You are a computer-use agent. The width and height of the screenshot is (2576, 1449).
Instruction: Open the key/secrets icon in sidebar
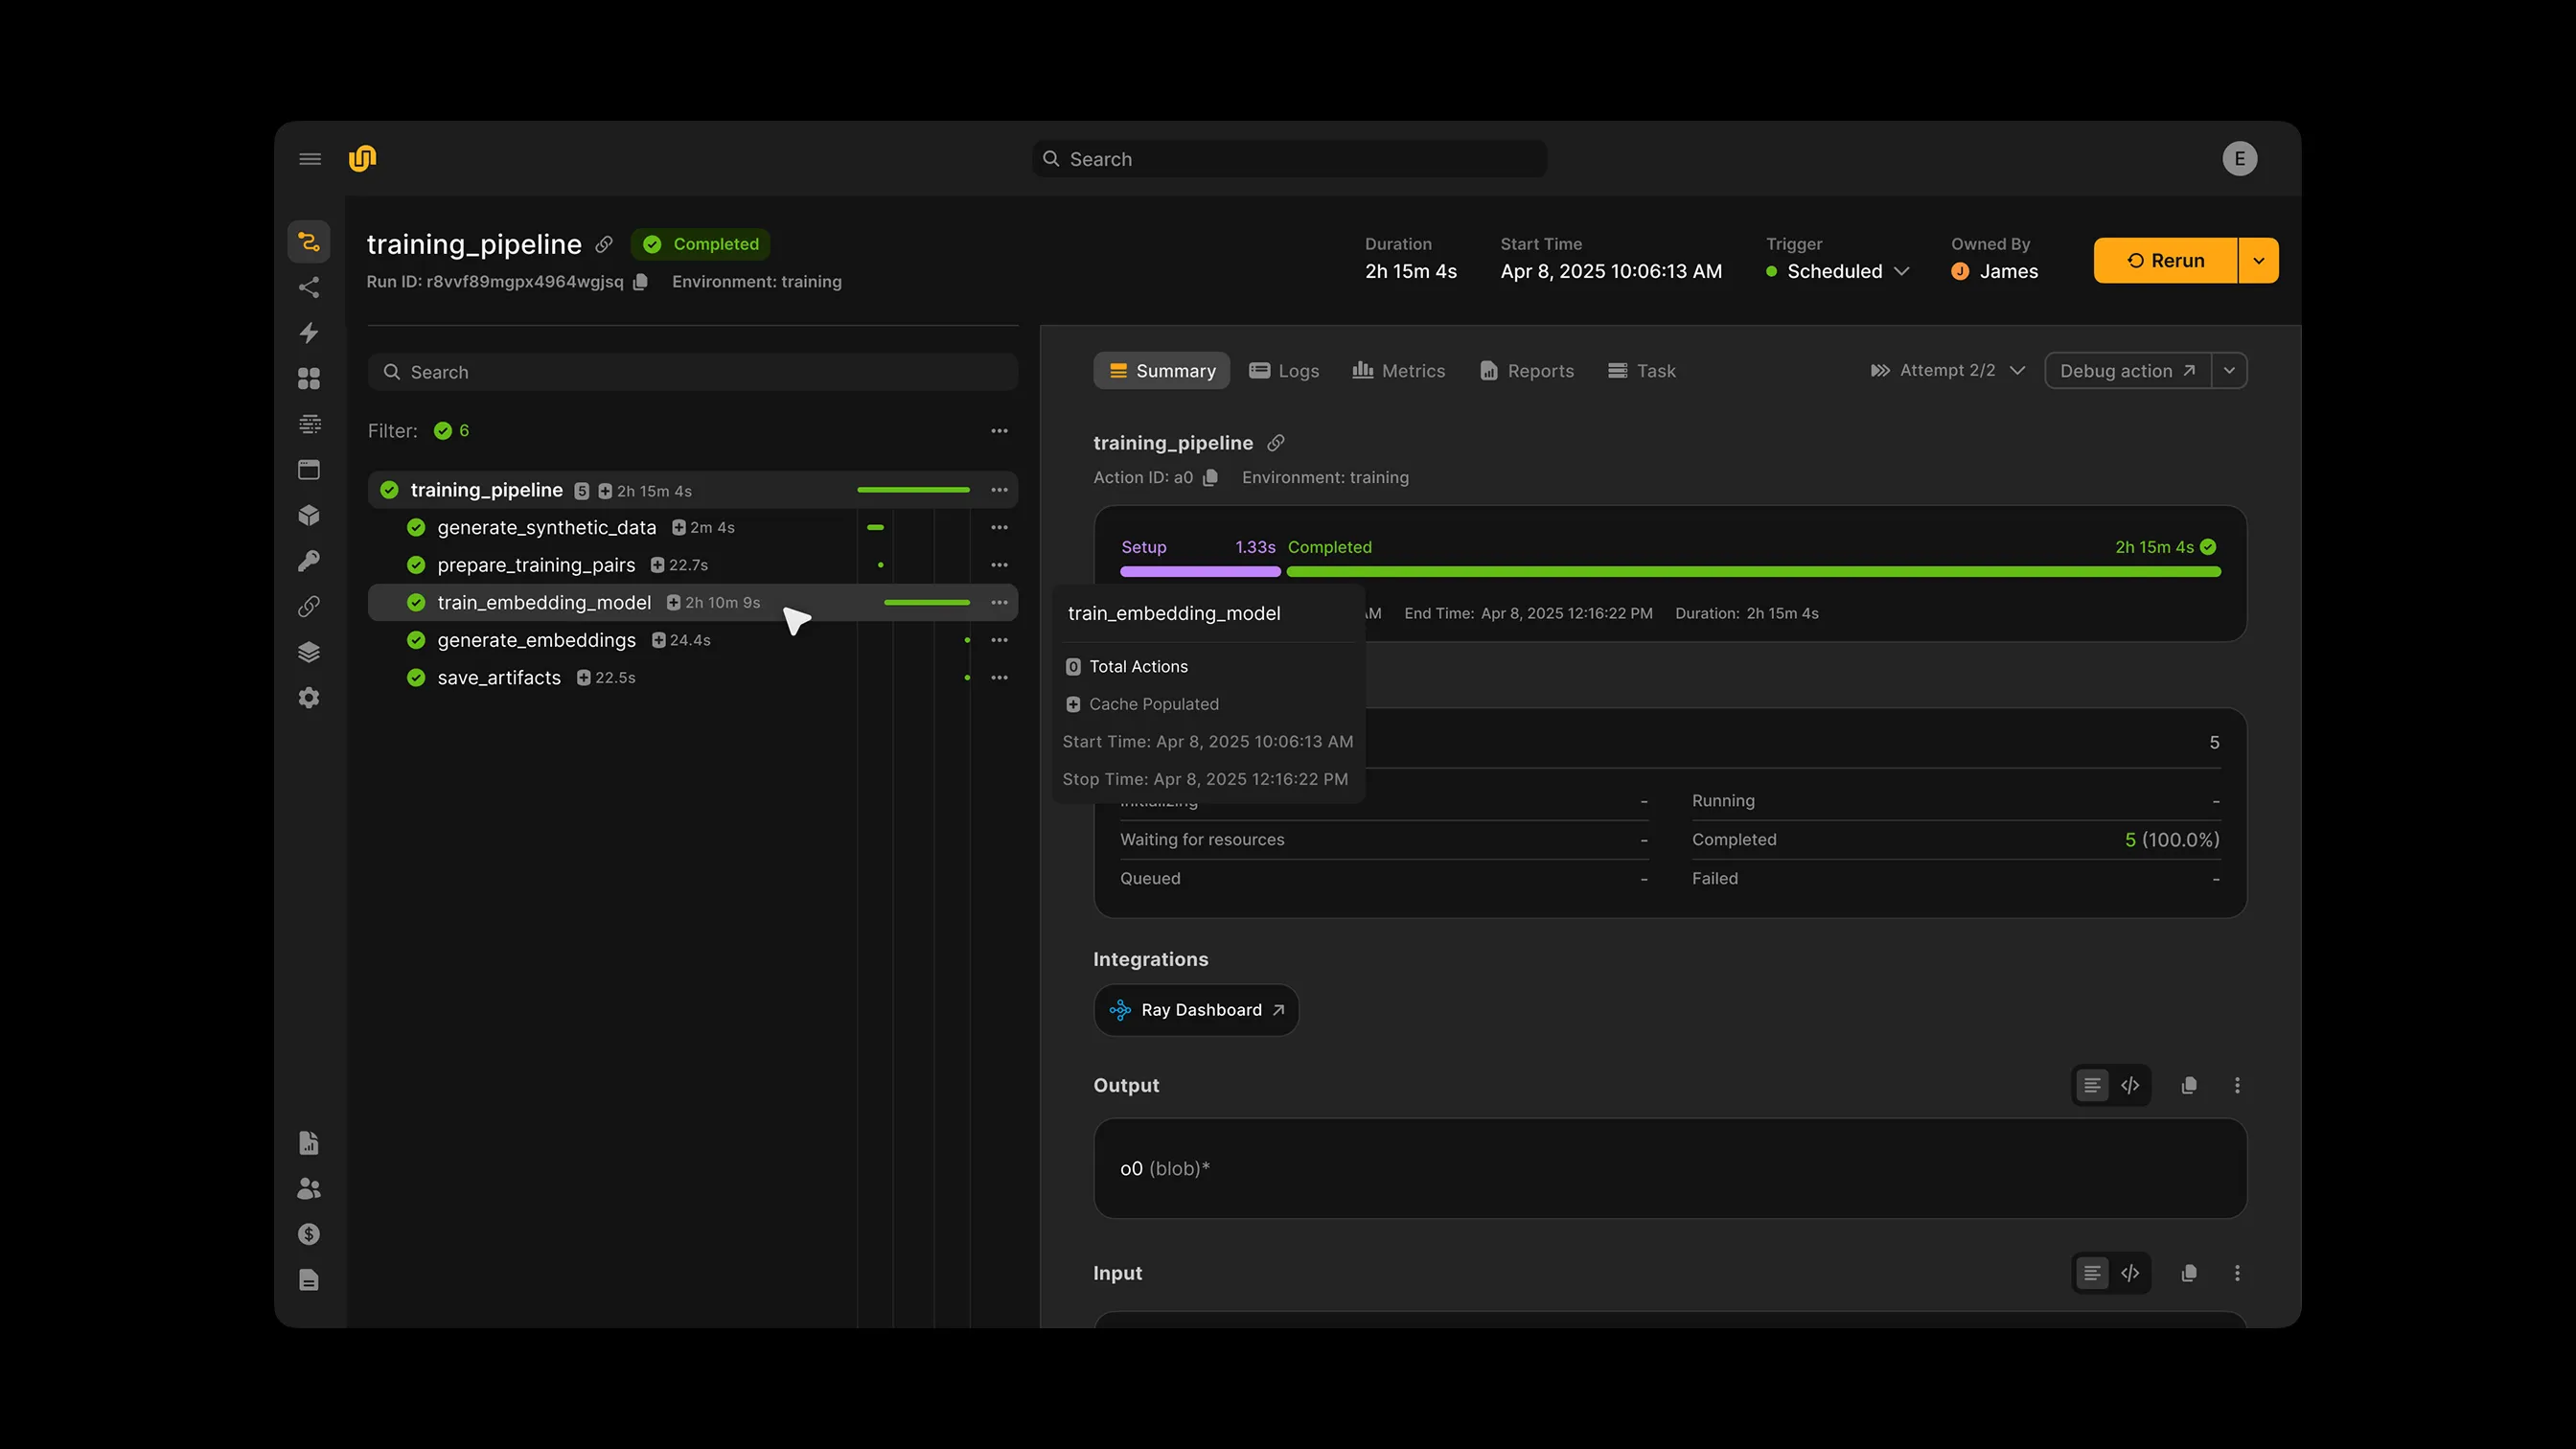click(309, 560)
